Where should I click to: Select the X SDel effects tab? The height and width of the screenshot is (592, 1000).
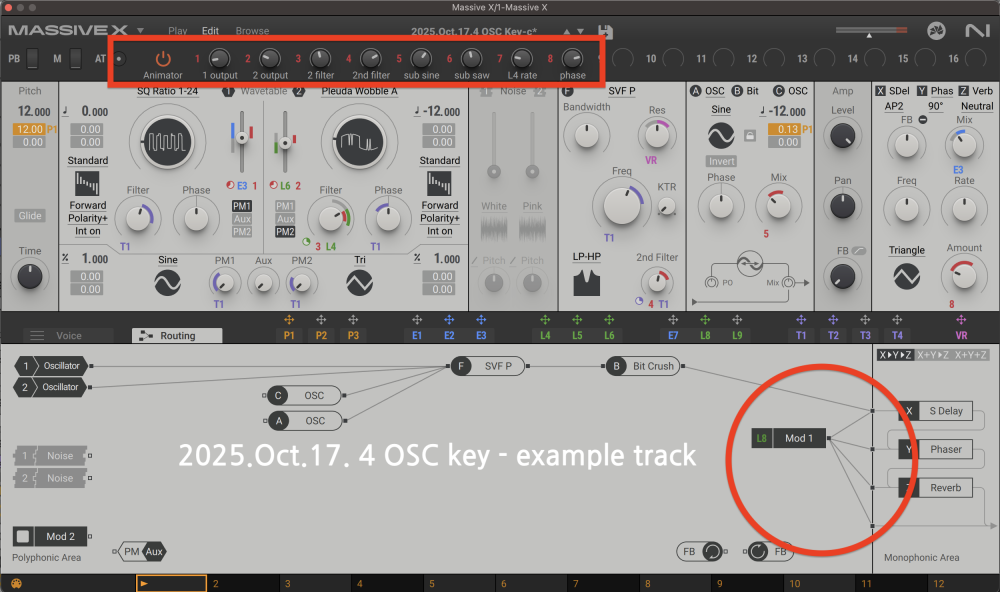click(x=892, y=91)
